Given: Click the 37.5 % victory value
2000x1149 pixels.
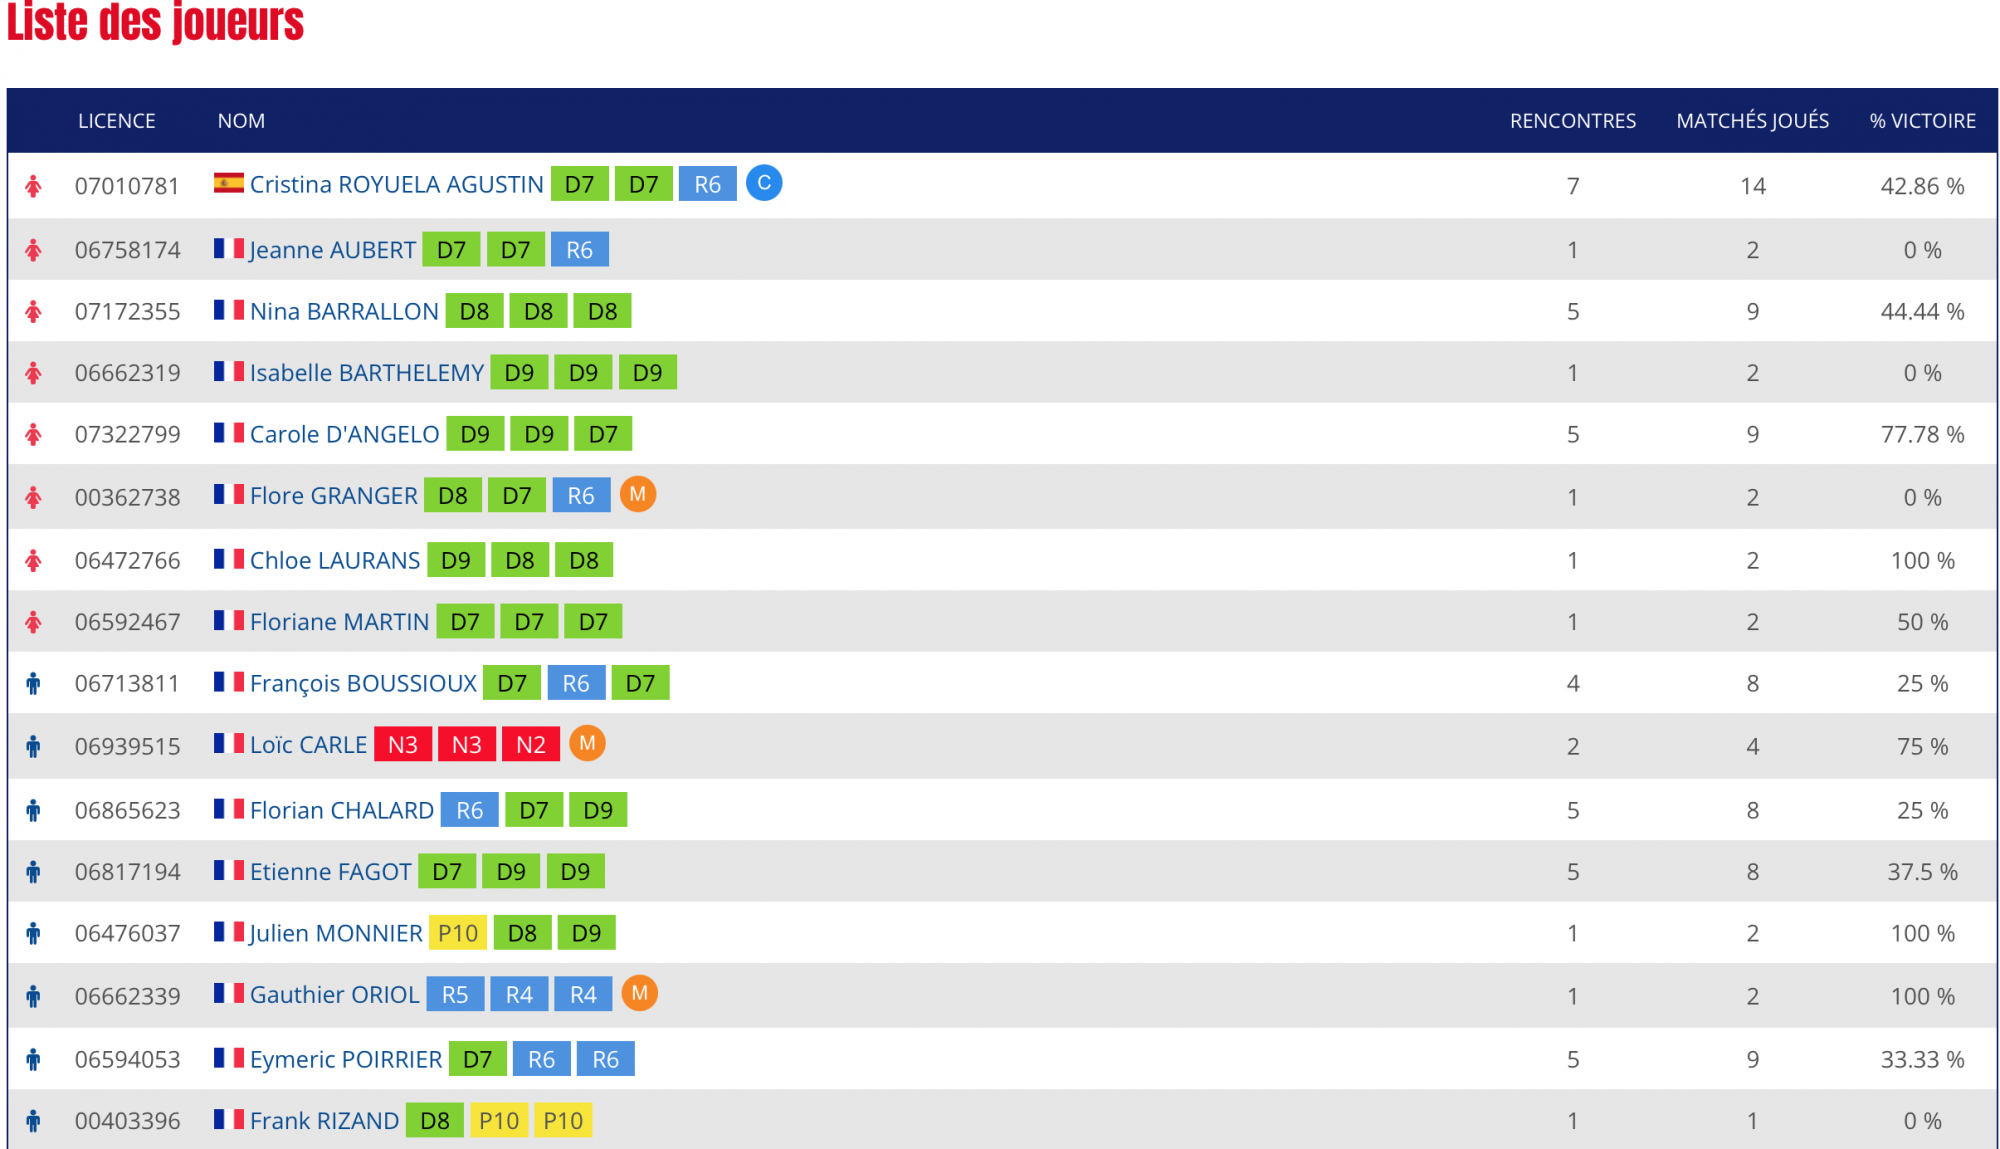Looking at the screenshot, I should [1923, 872].
